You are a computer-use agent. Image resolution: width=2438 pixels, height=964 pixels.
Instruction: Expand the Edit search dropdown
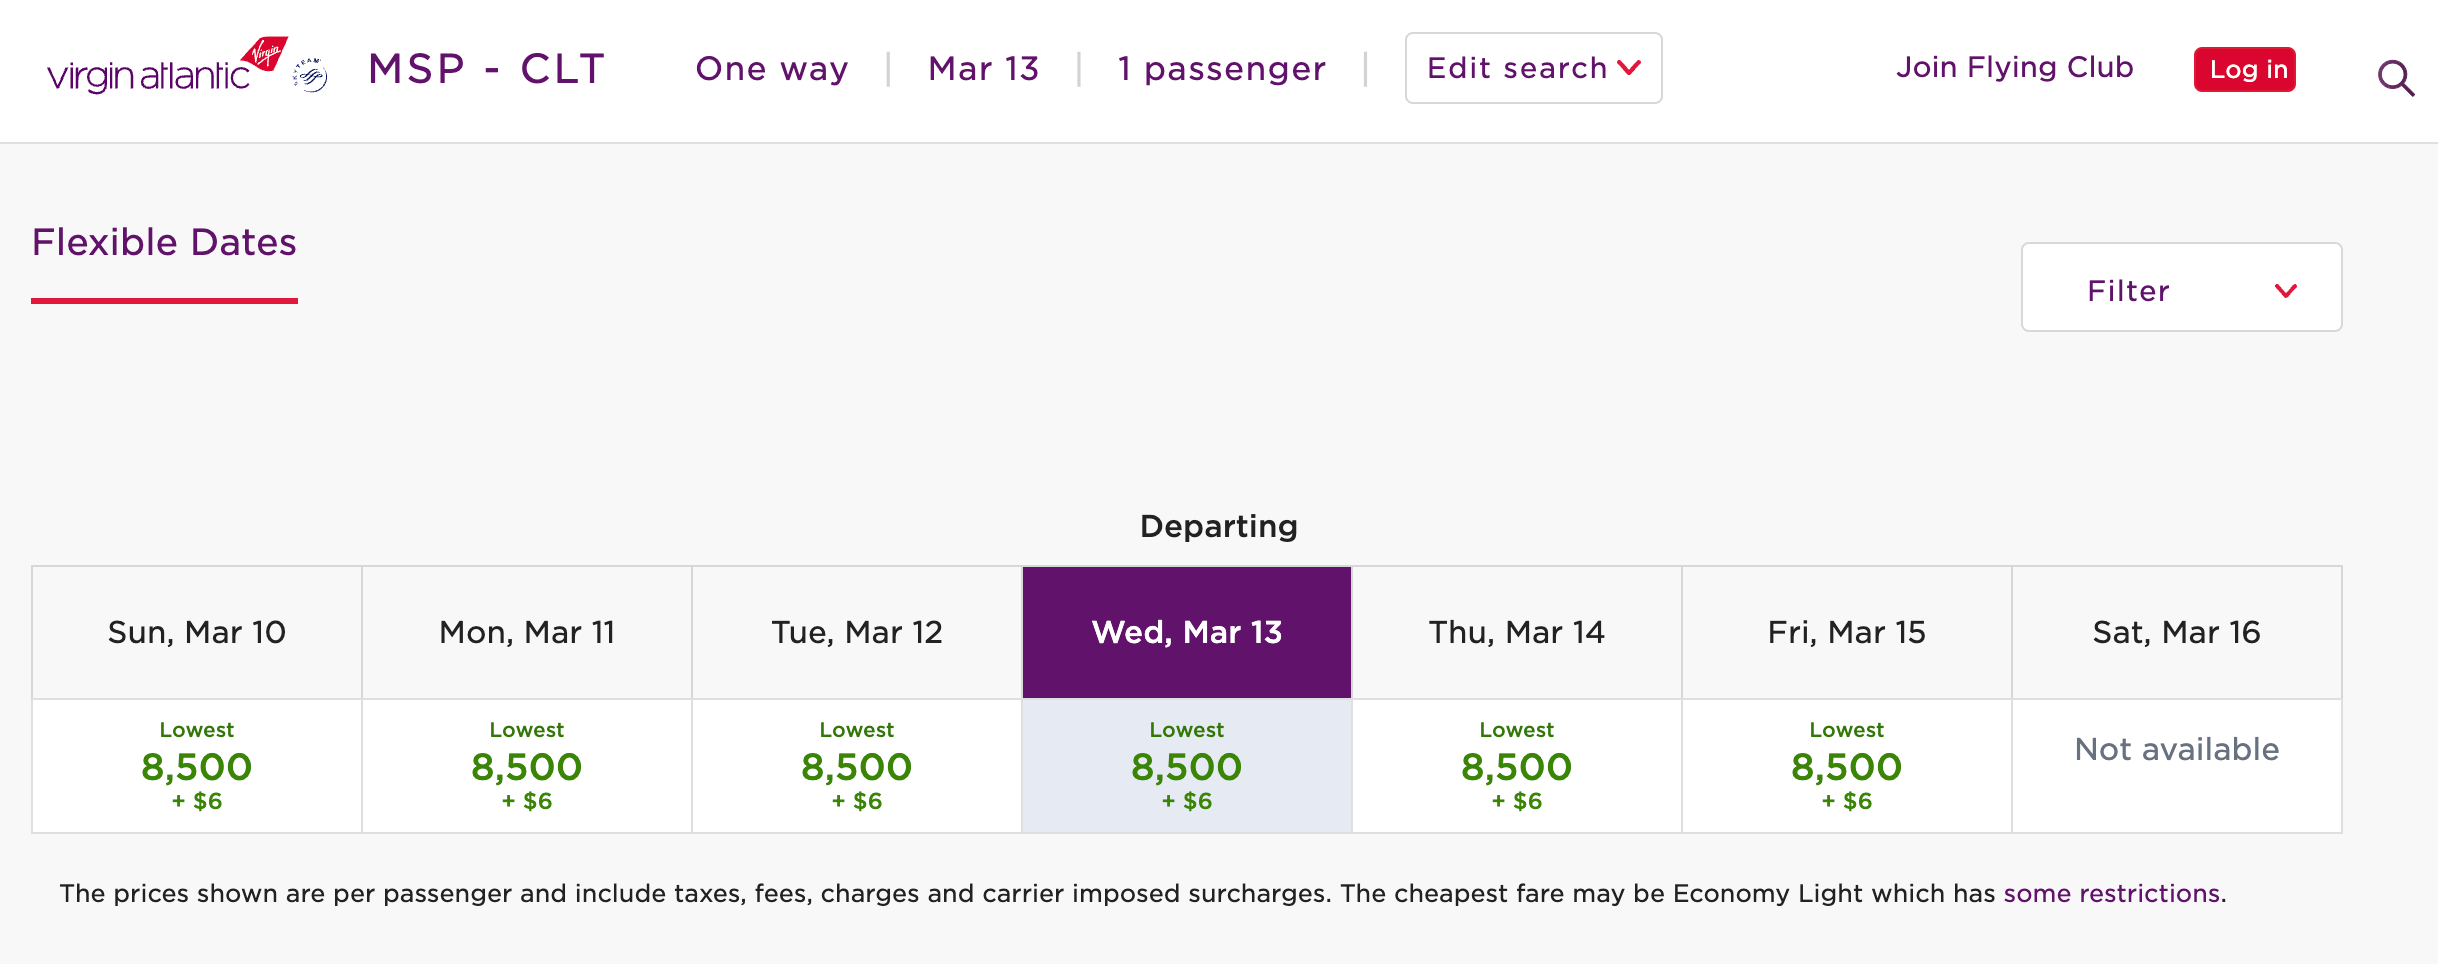1533,68
